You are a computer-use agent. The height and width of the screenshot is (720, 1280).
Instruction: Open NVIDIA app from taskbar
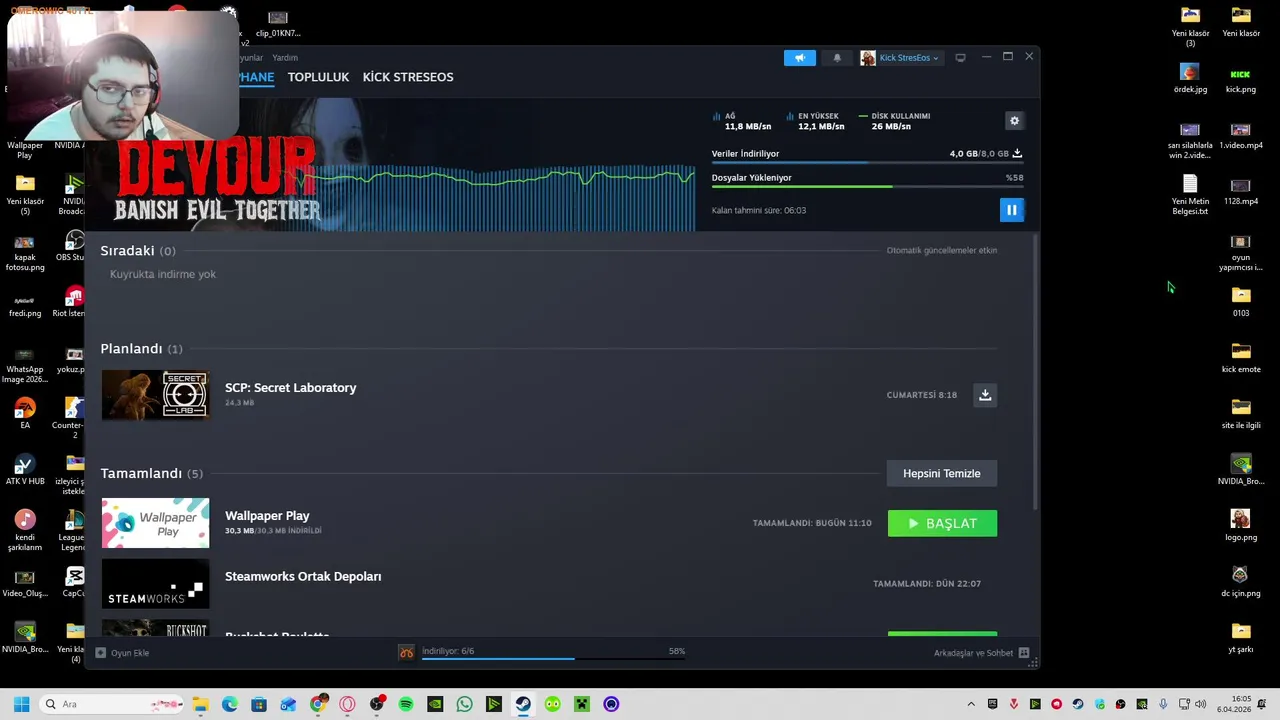(x=435, y=704)
